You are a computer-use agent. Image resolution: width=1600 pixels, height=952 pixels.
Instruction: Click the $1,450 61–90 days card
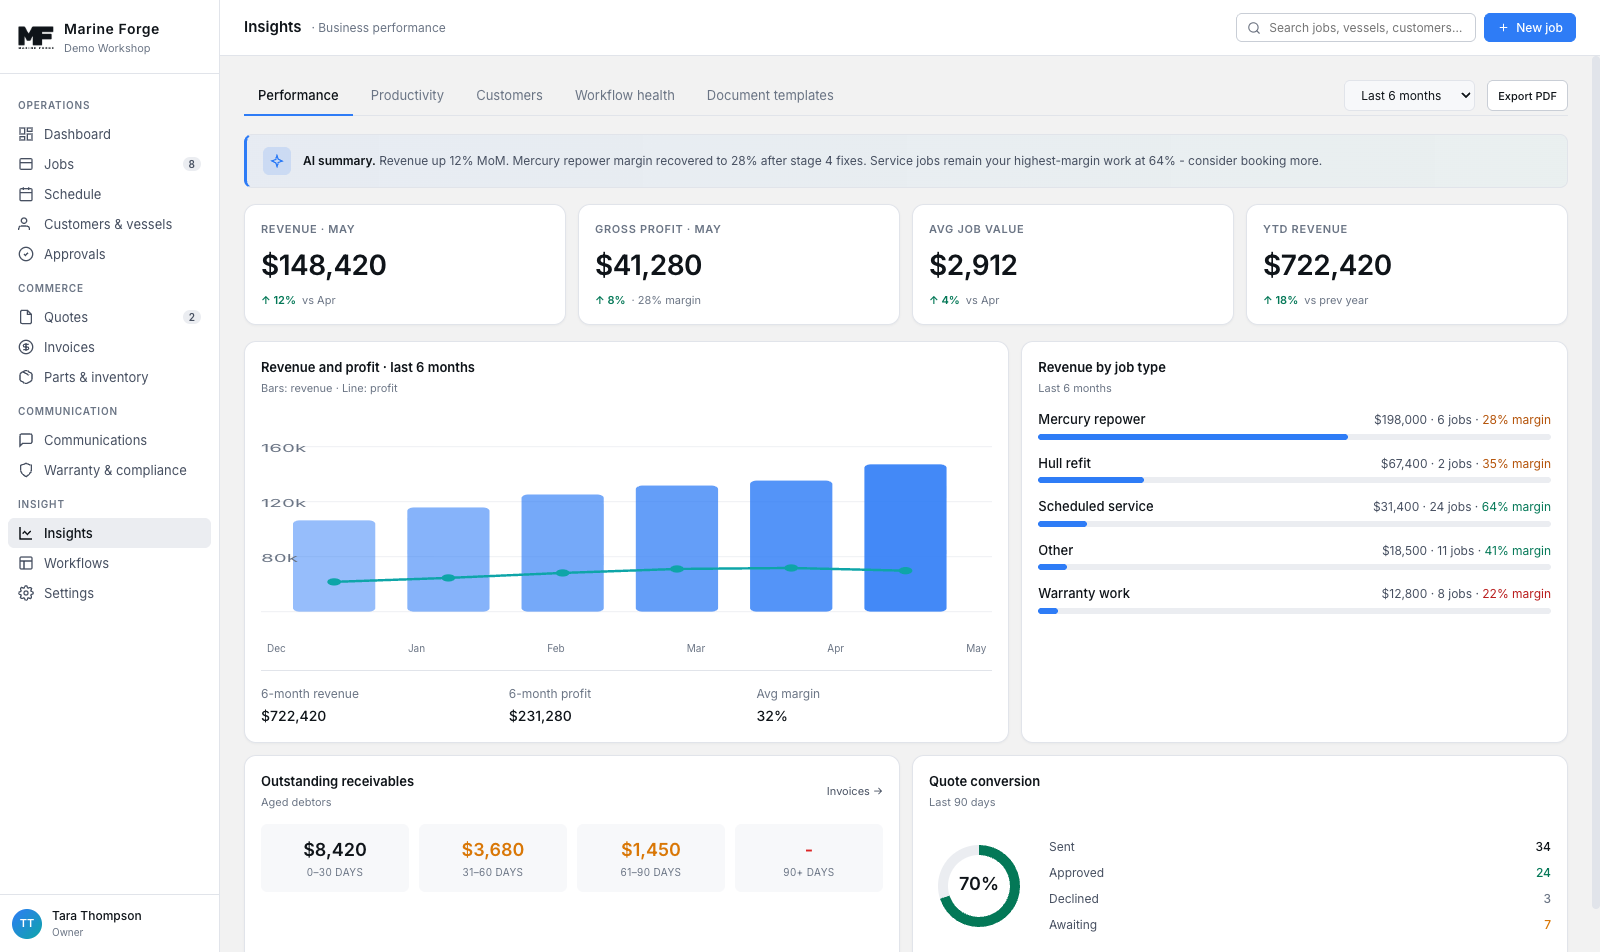click(x=651, y=858)
